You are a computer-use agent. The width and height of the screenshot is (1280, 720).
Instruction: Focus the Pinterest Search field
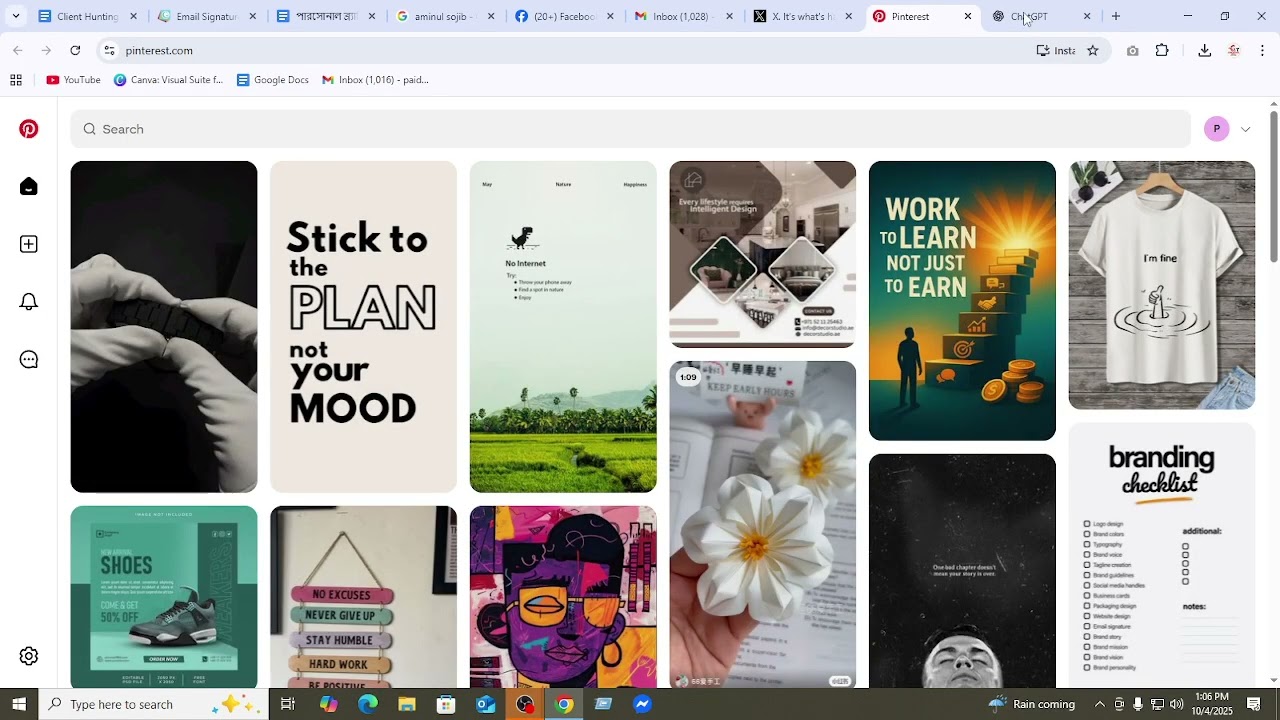coord(630,129)
